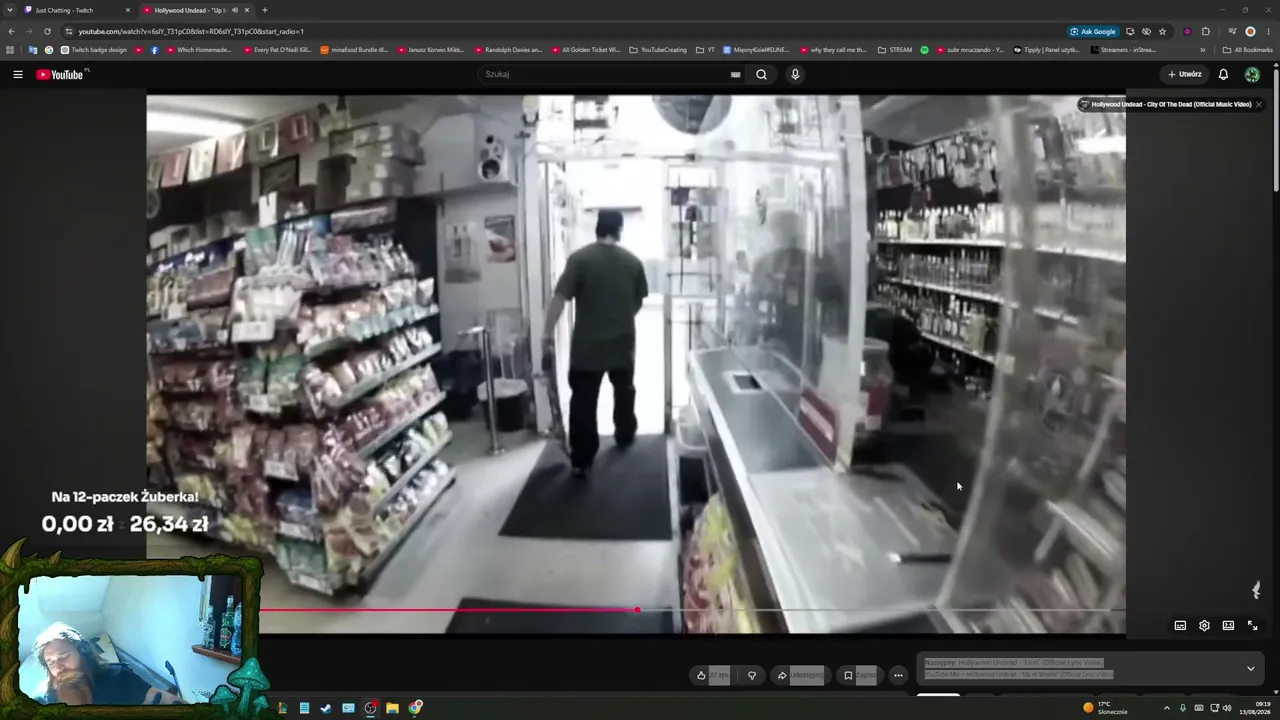Go to the YouTube home logo

(x=62, y=74)
